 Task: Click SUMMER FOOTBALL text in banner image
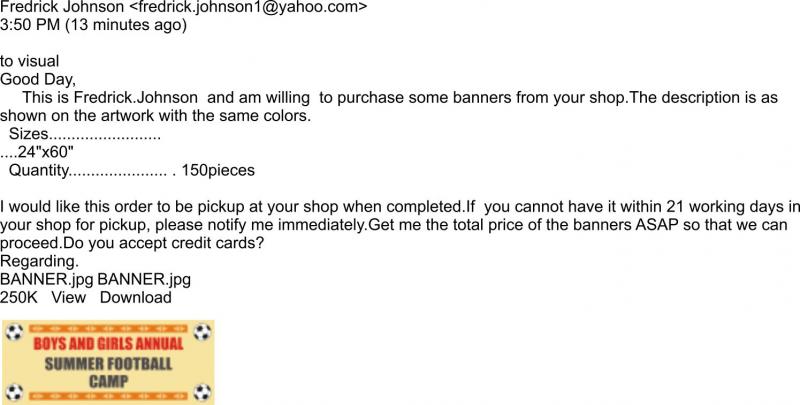(x=108, y=364)
